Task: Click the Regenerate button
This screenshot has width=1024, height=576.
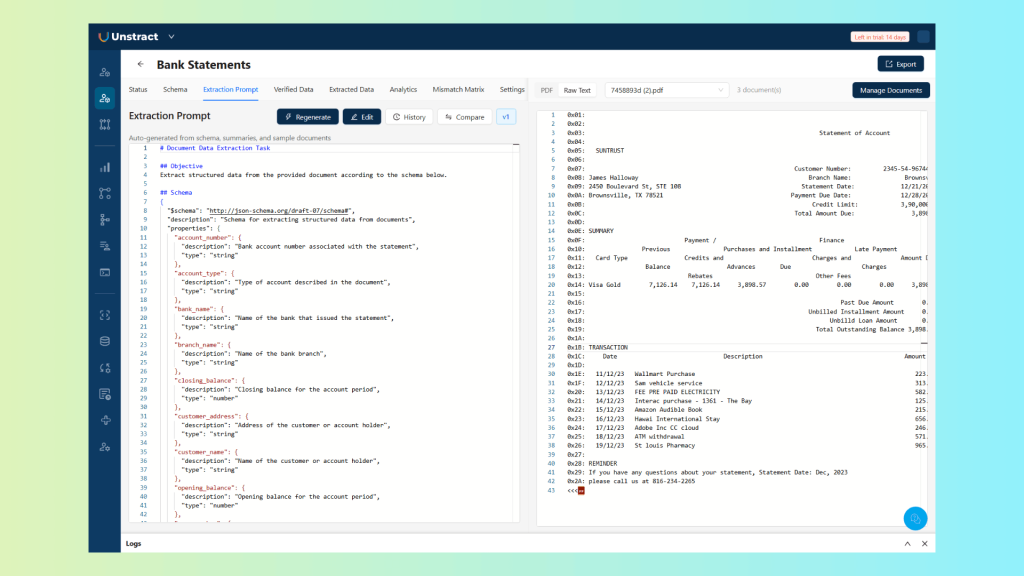Action: [308, 117]
